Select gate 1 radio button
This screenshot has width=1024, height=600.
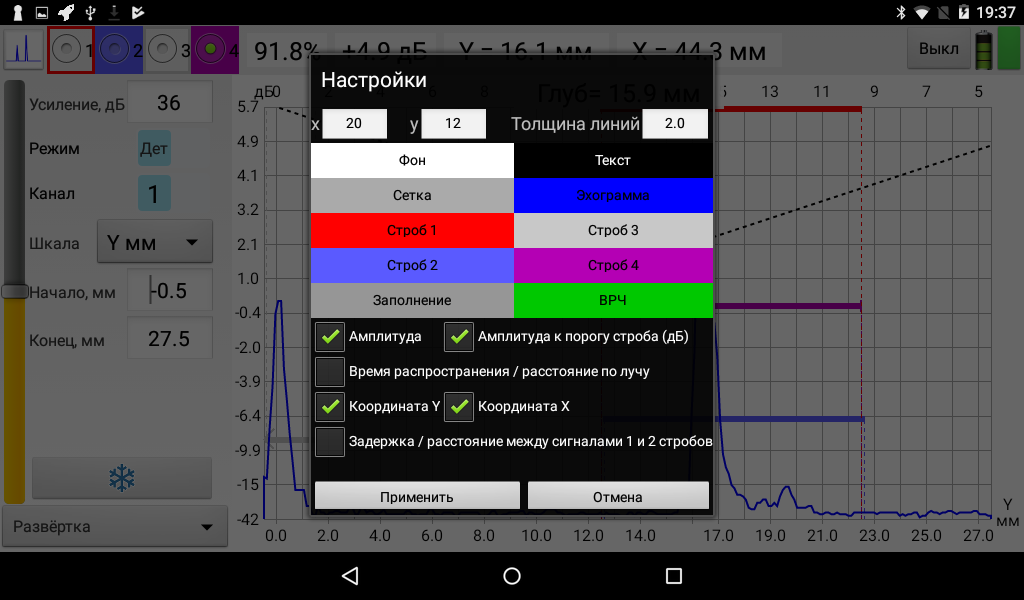pos(66,50)
